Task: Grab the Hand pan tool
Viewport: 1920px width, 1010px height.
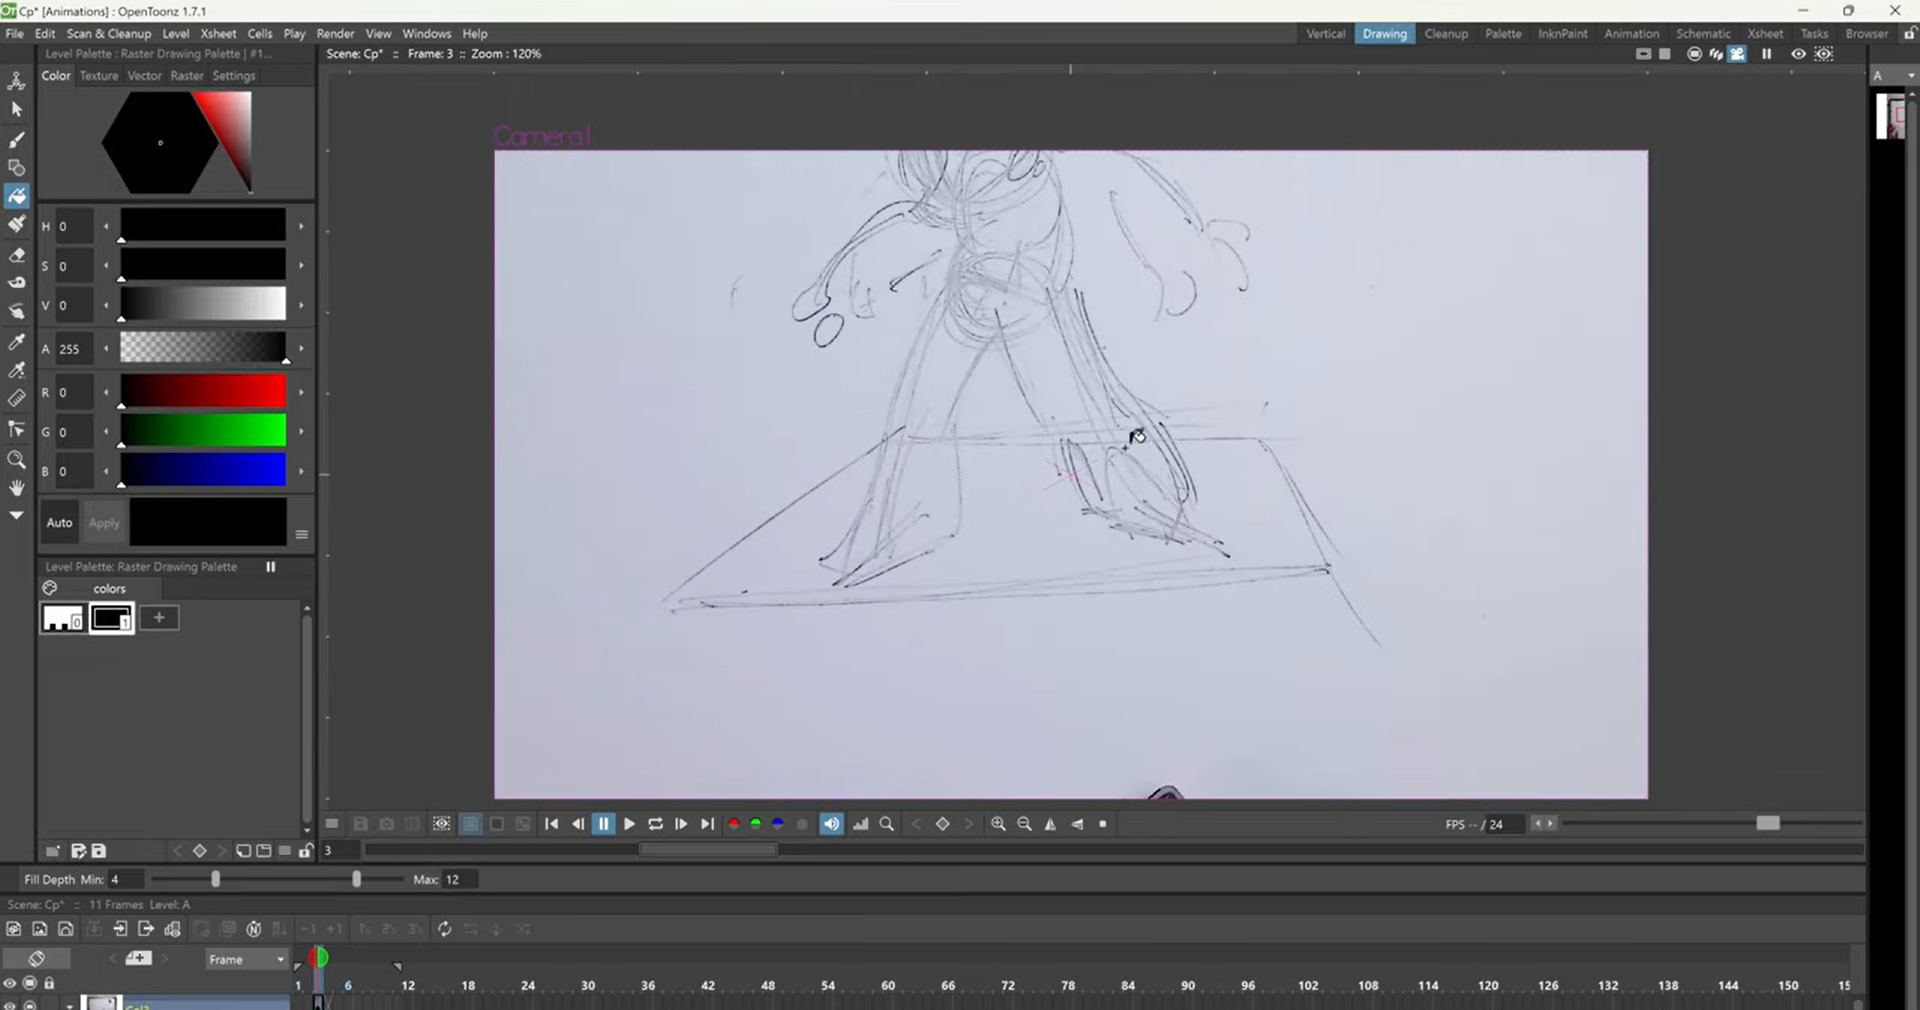Action: [x=17, y=489]
